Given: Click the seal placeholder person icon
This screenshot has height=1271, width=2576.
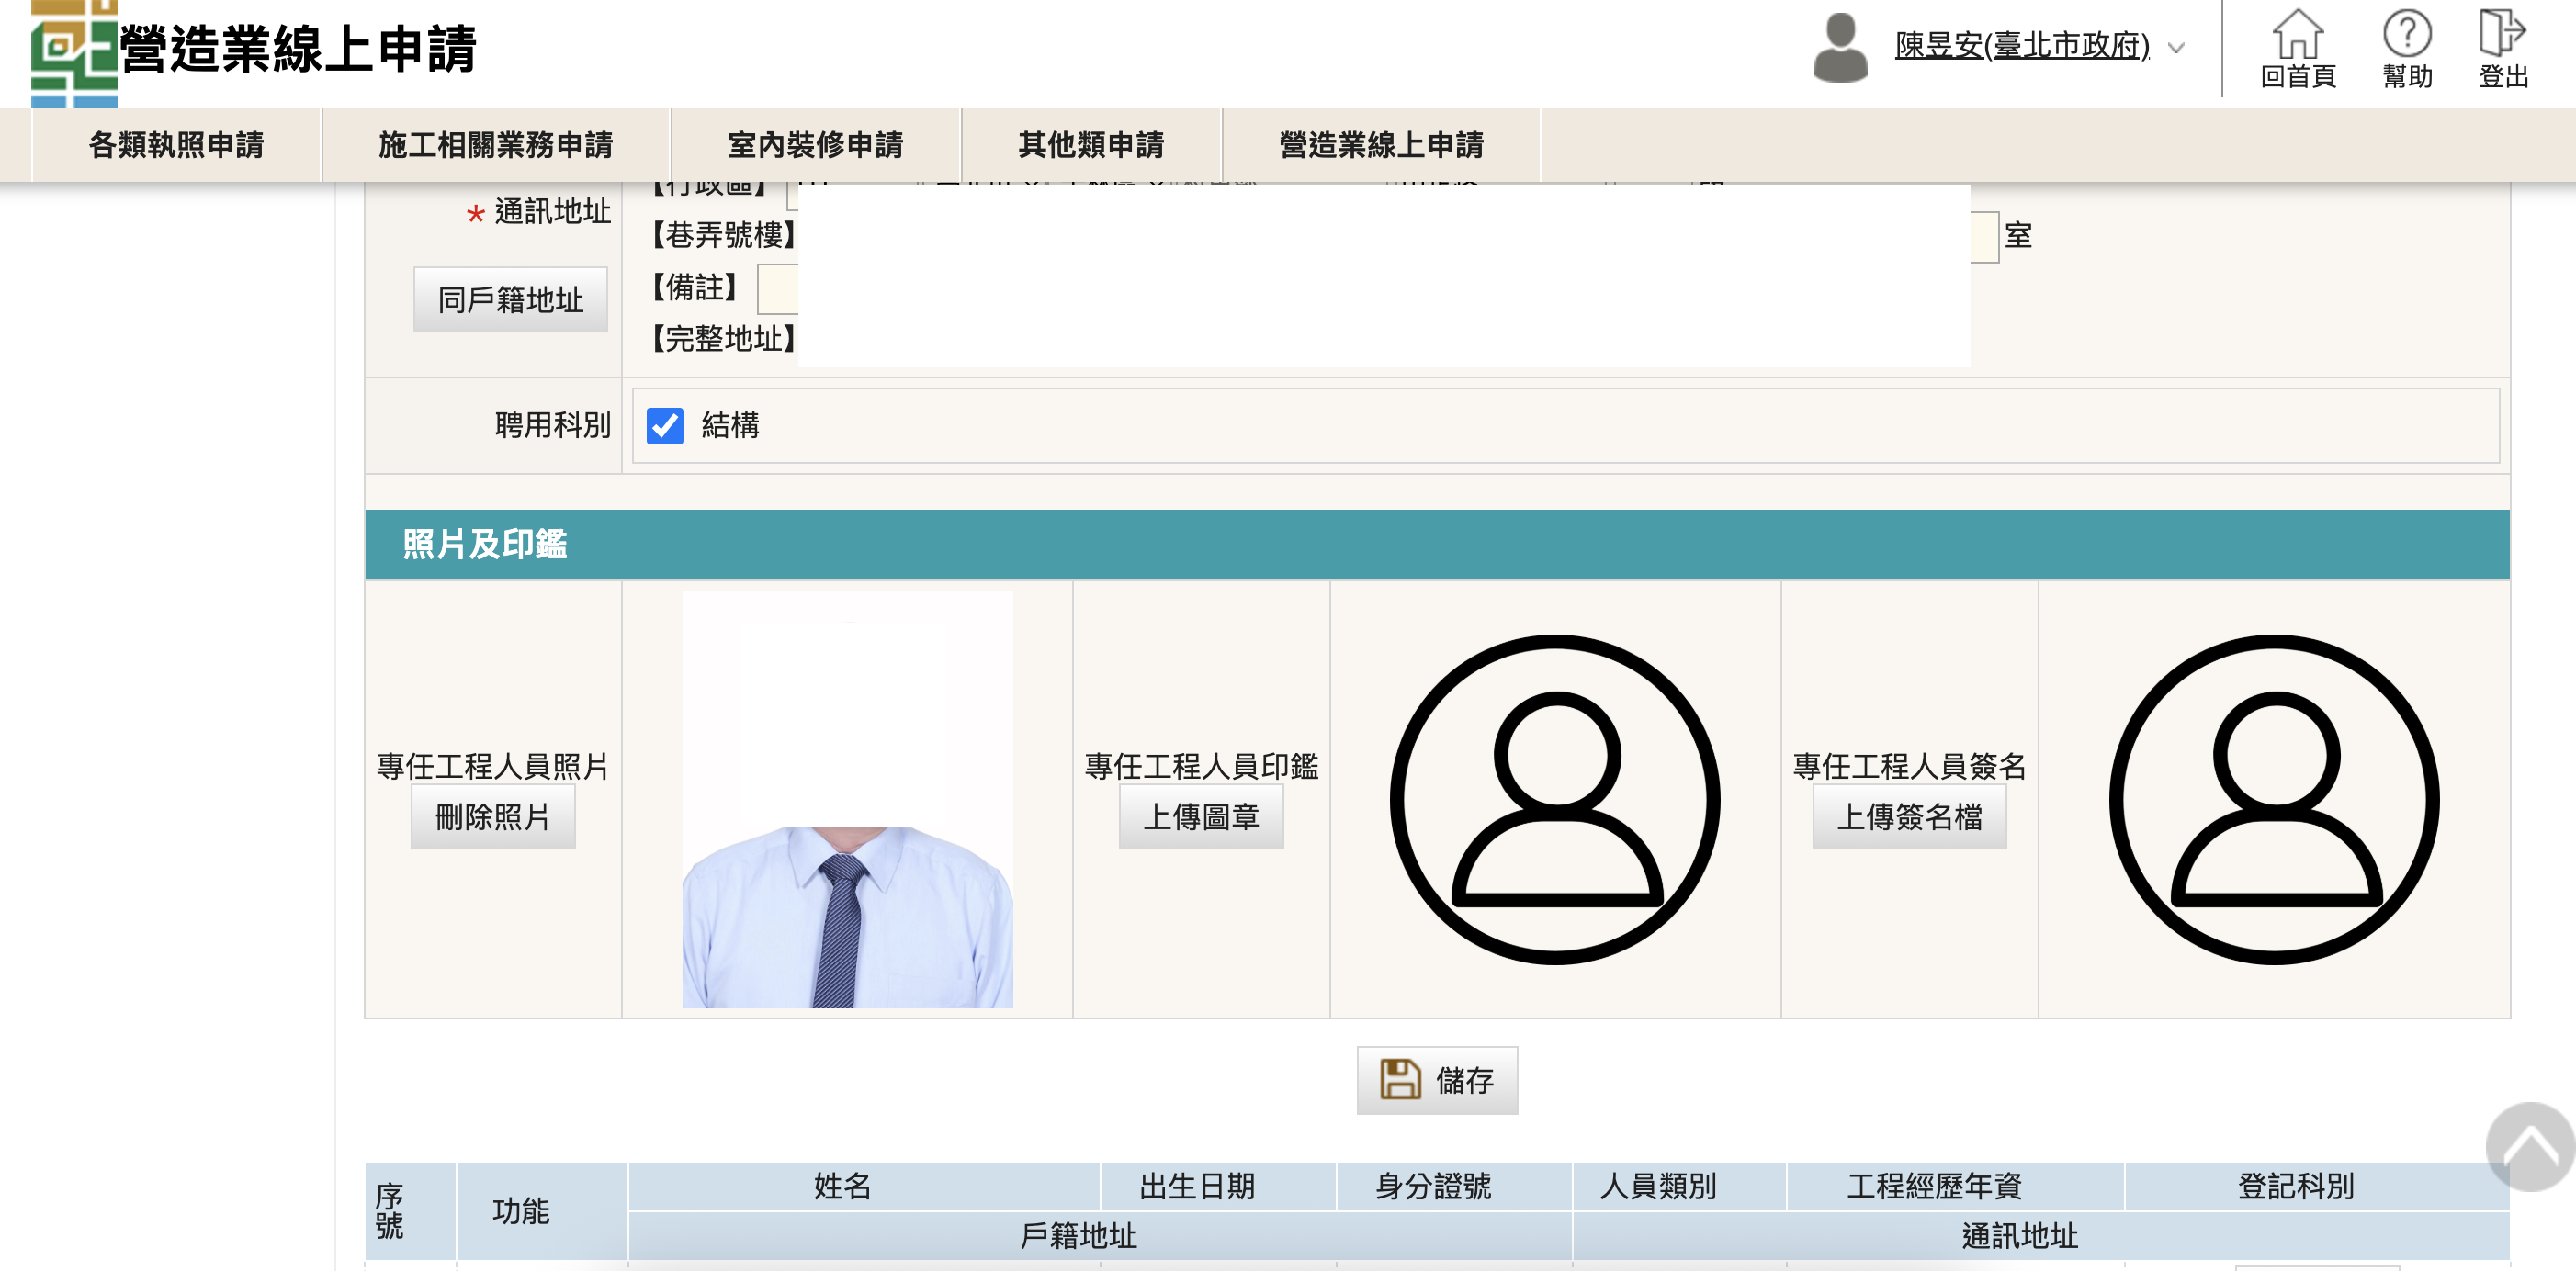Looking at the screenshot, I should point(1554,799).
